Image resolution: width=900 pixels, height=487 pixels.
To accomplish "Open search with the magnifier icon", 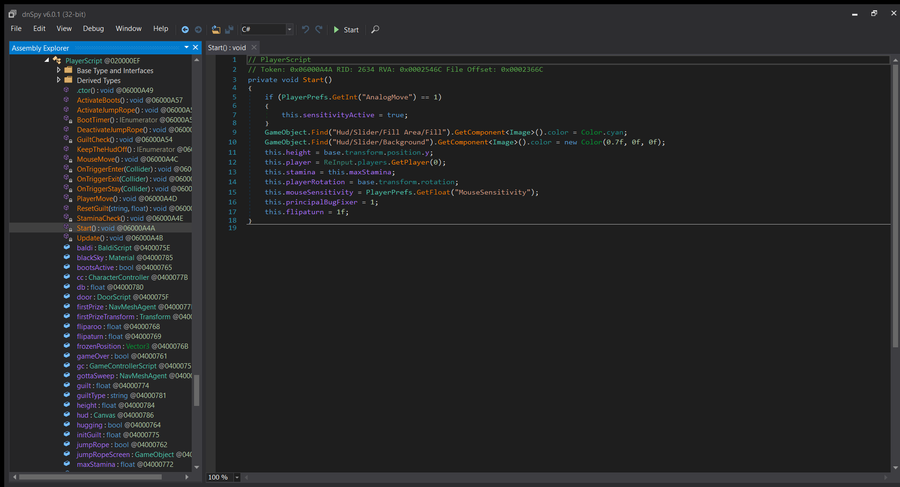I will coord(375,29).
